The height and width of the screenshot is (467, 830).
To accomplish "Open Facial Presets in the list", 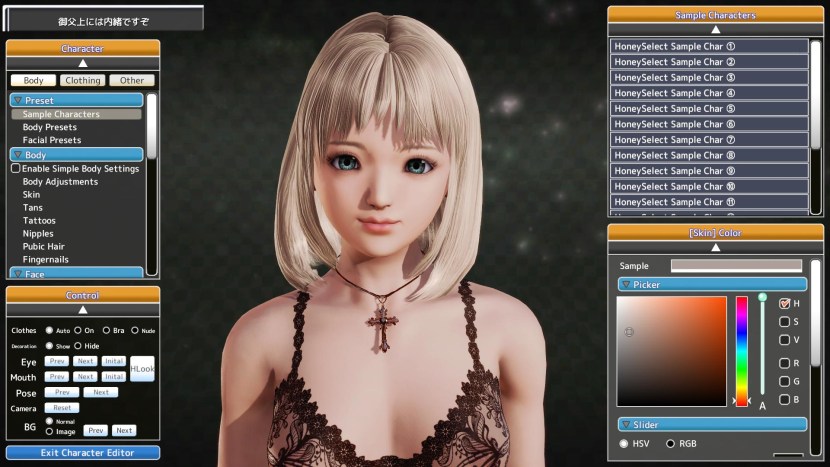I will [52, 140].
